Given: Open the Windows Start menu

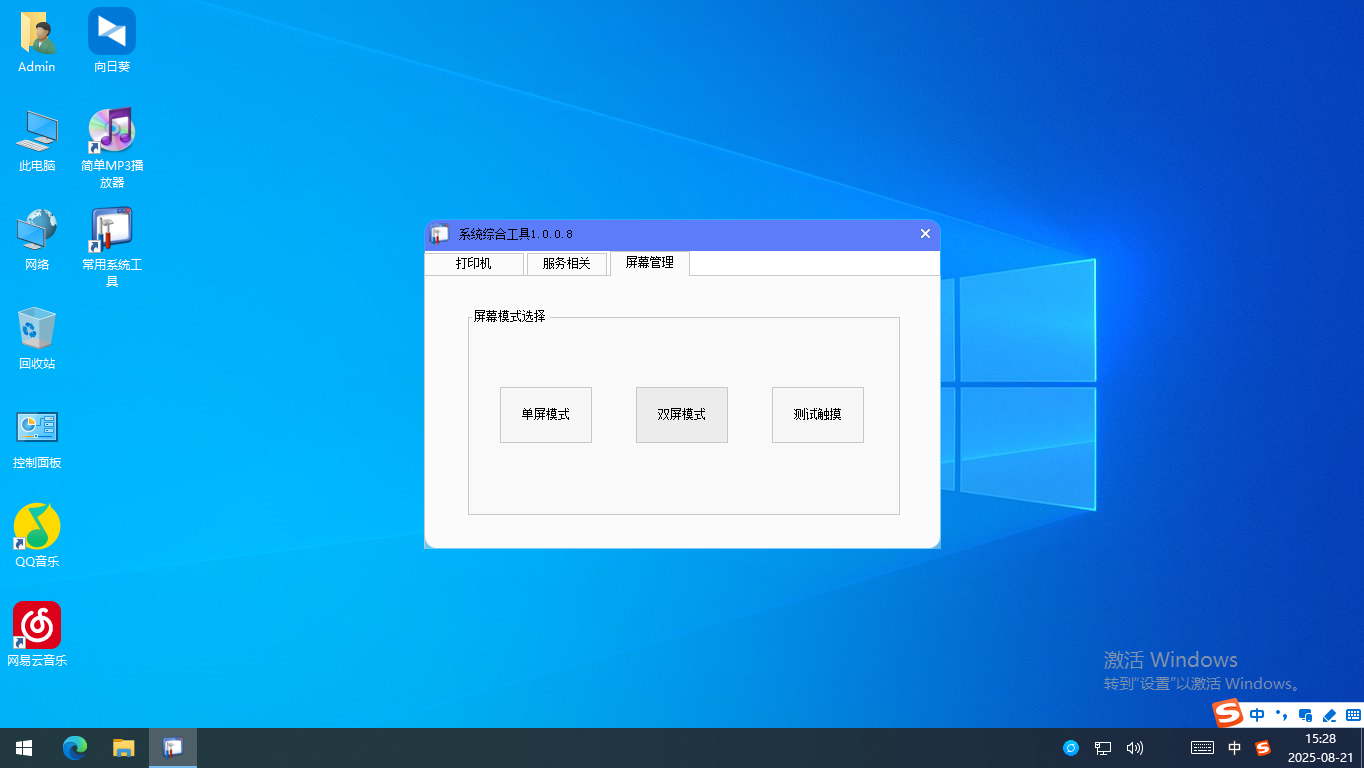Looking at the screenshot, I should tap(24, 748).
